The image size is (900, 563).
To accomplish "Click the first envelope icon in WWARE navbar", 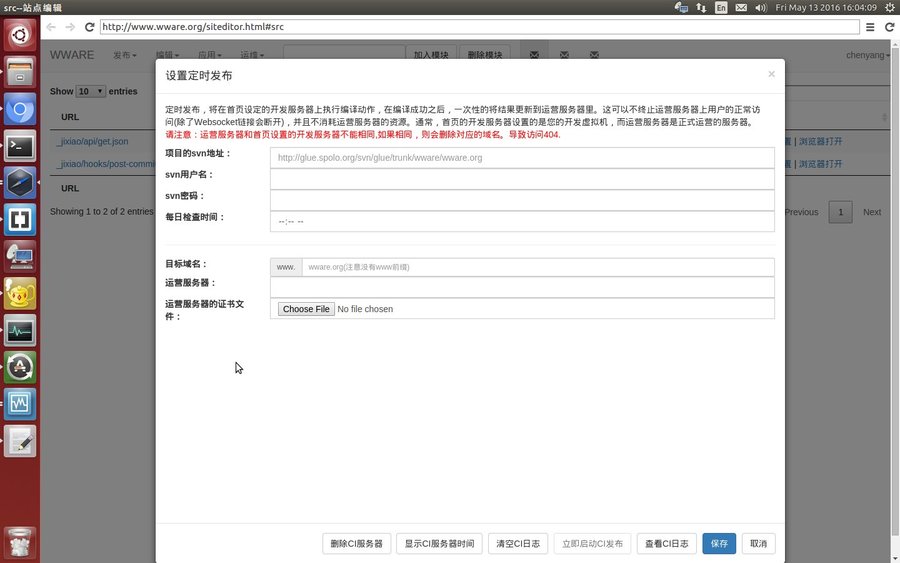I will (x=534, y=55).
